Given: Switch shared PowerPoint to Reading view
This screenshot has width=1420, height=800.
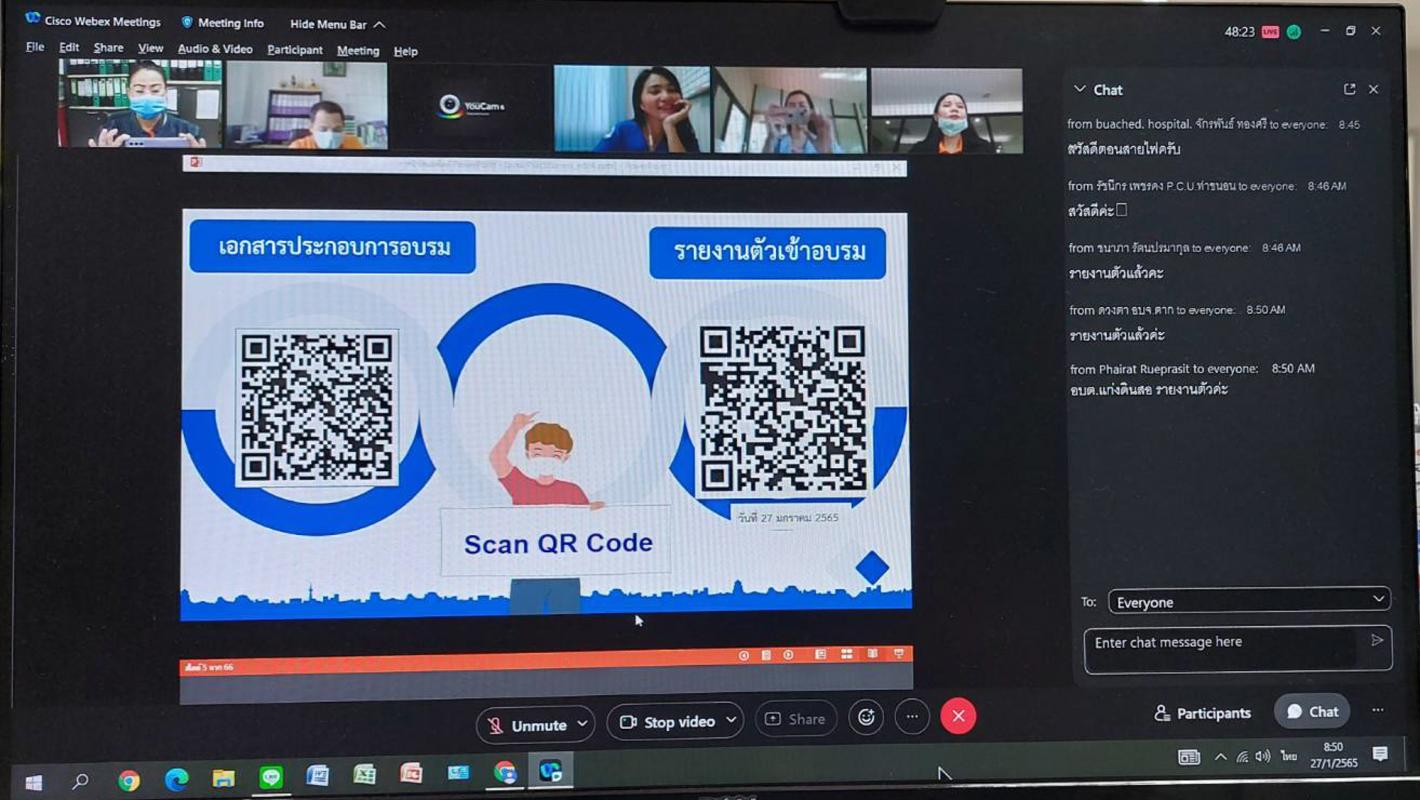Looking at the screenshot, I should [x=873, y=654].
